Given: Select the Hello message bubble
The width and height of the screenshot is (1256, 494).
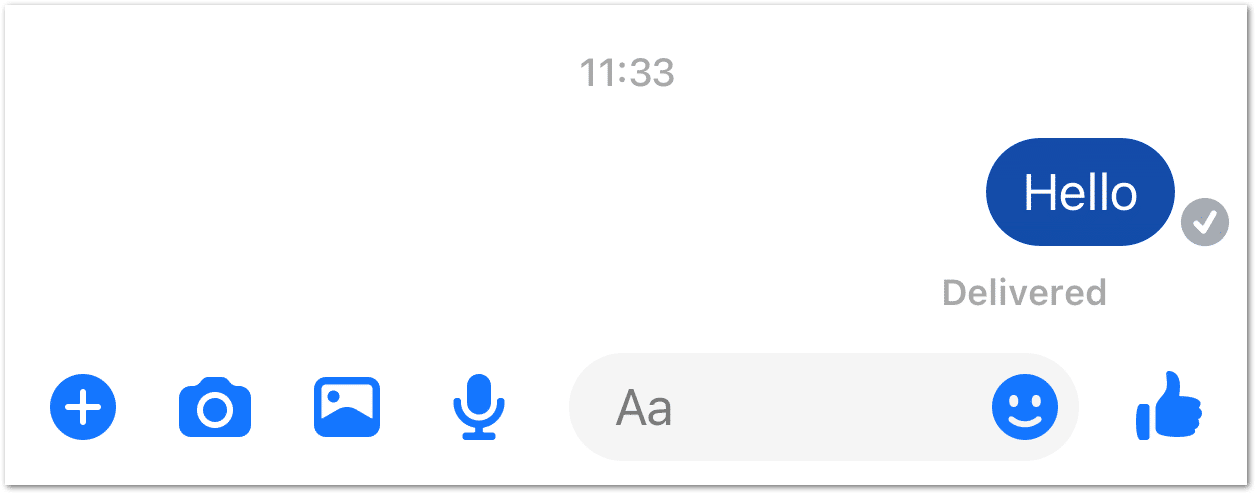Looking at the screenshot, I should coord(1080,192).
